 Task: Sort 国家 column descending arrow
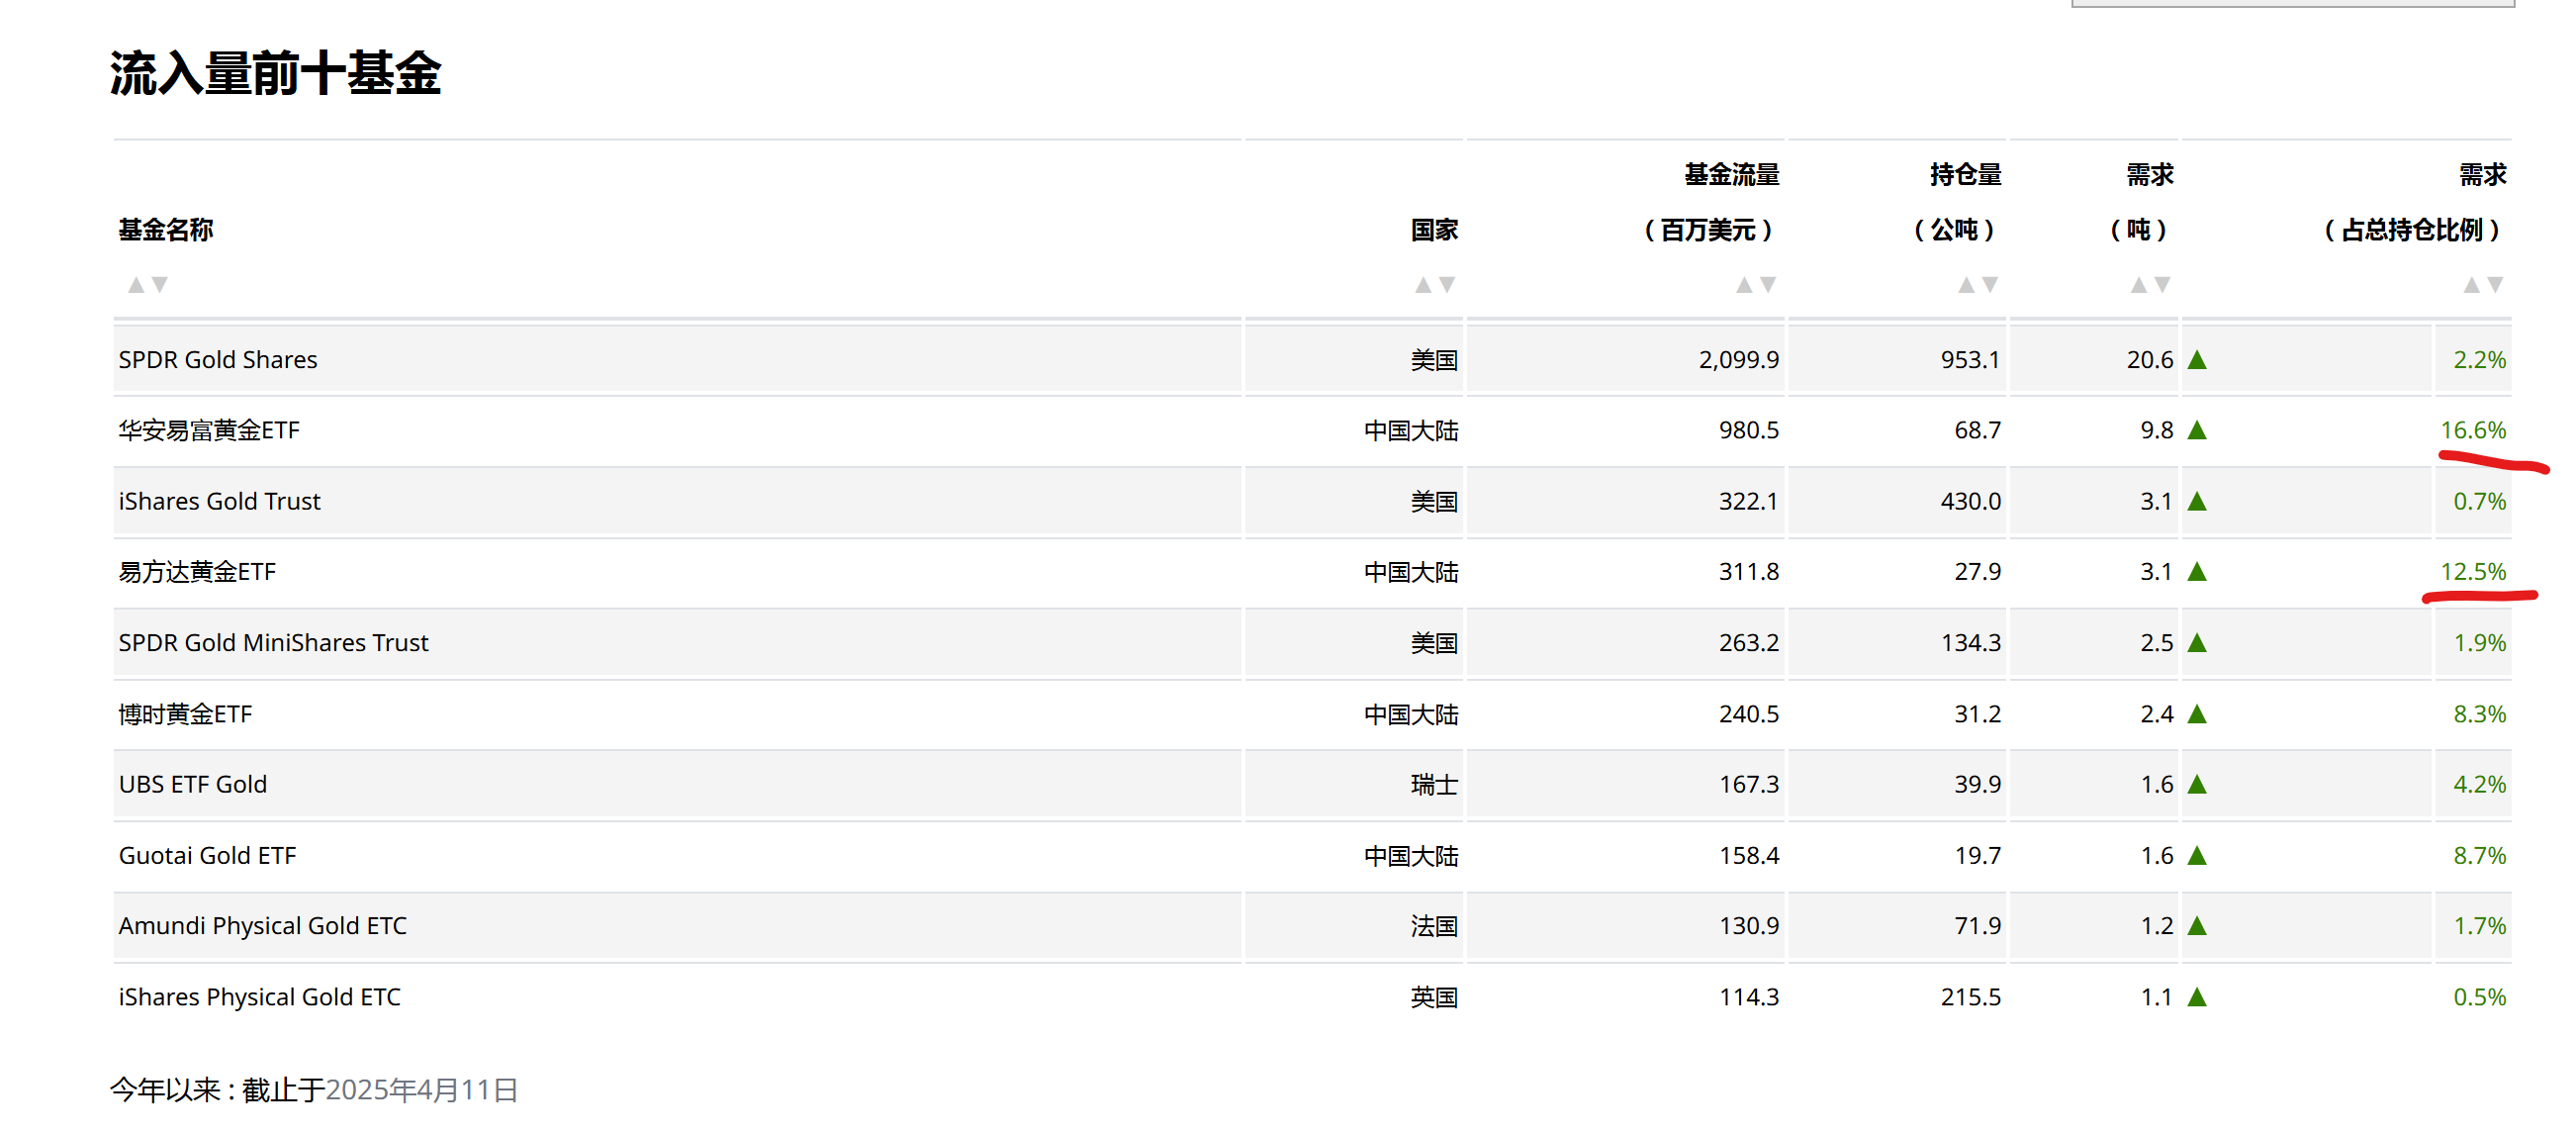[1447, 285]
